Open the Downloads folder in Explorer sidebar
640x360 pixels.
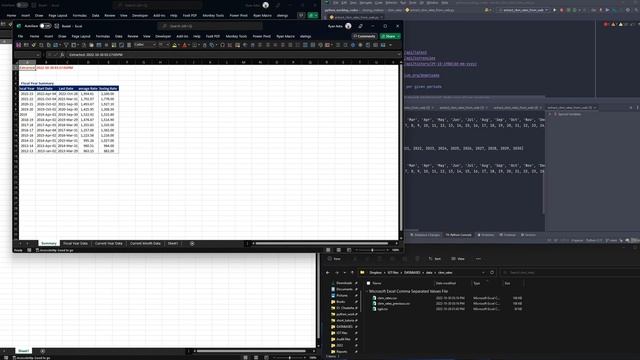point(344,283)
